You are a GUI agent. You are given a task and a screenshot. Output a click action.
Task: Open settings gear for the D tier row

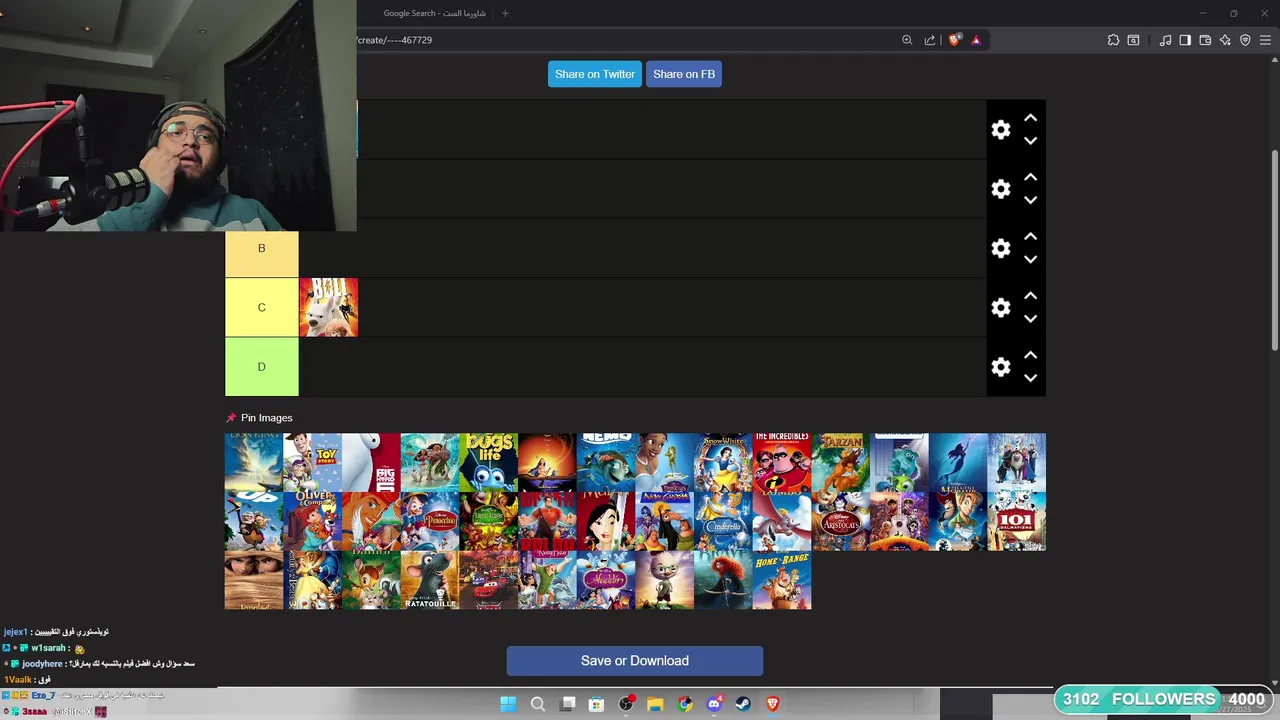[1001, 367]
